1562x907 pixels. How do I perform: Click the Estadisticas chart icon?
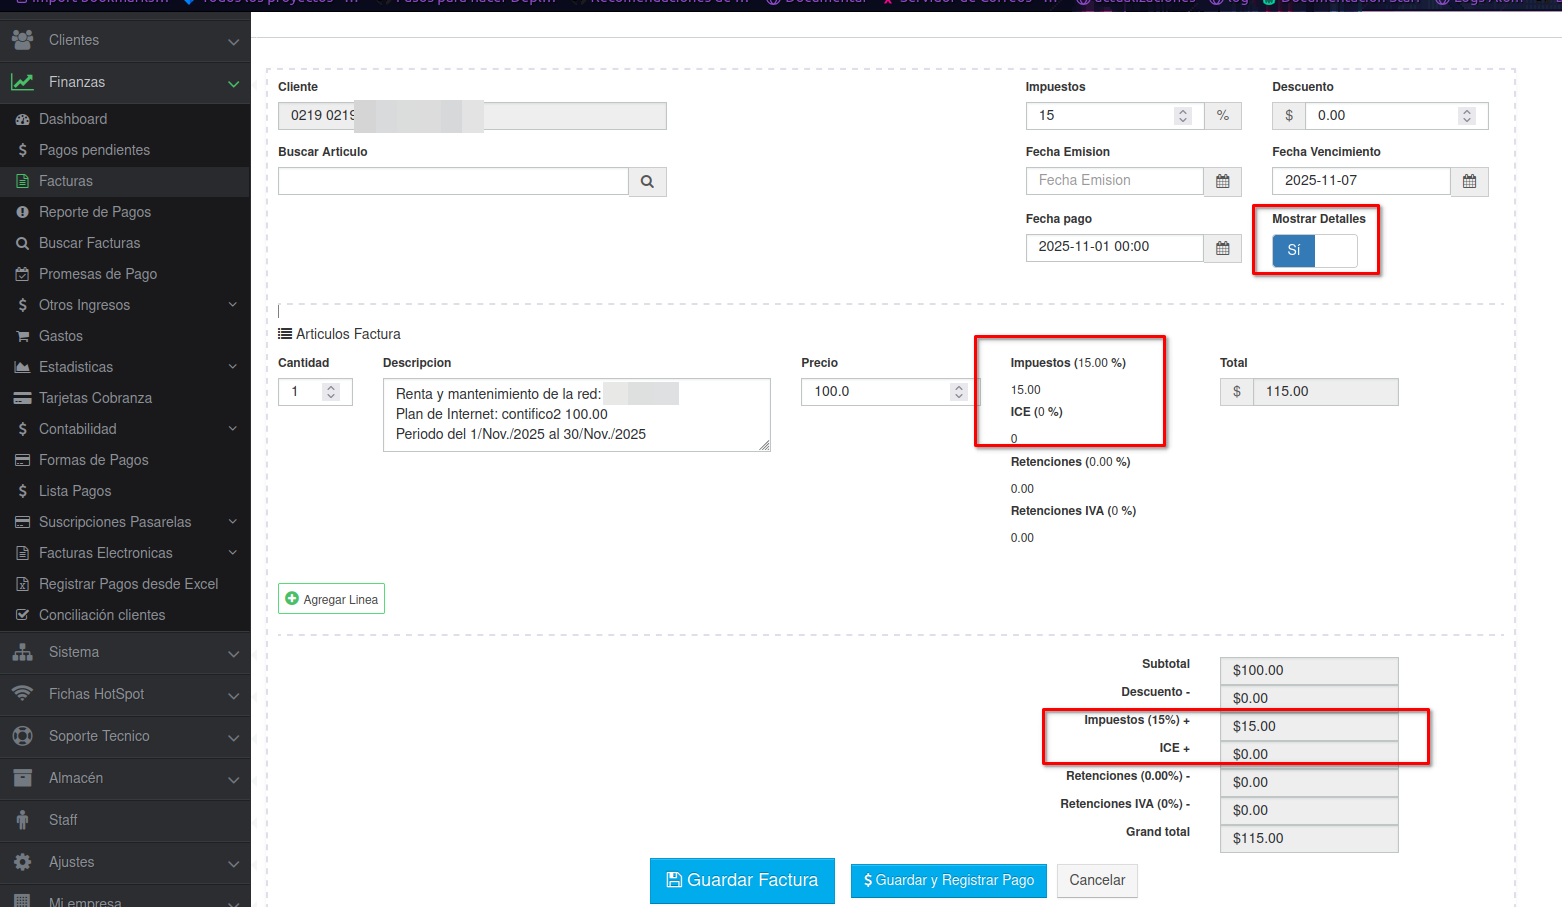point(22,367)
